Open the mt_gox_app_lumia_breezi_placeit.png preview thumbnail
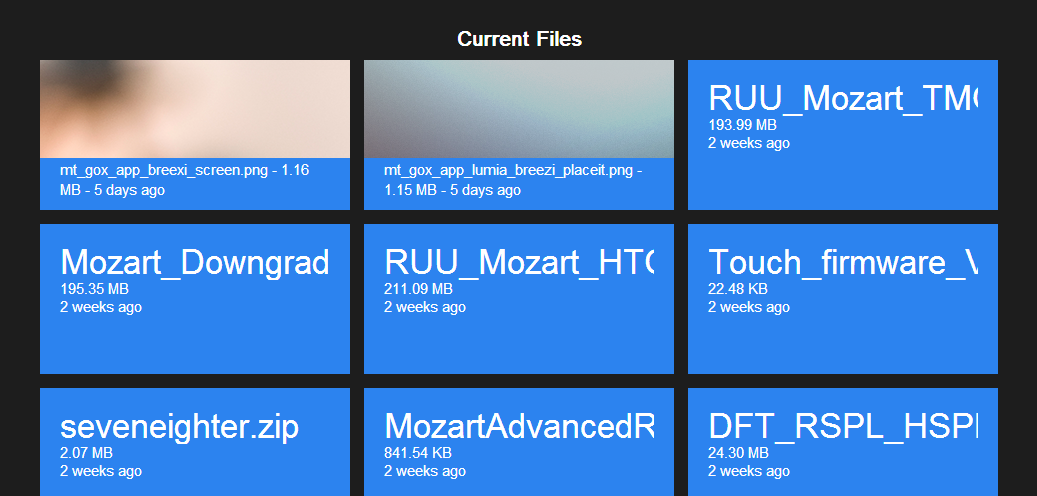The image size is (1037, 496). tap(518, 109)
